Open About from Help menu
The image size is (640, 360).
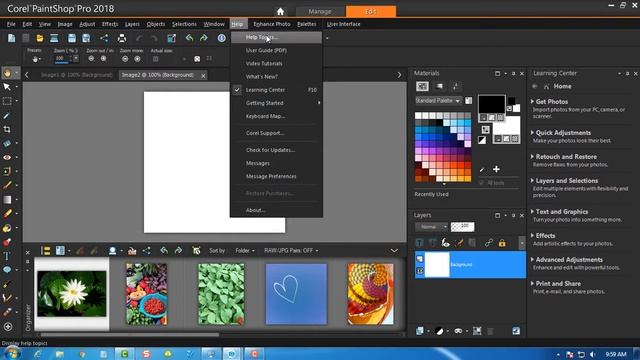point(276,210)
